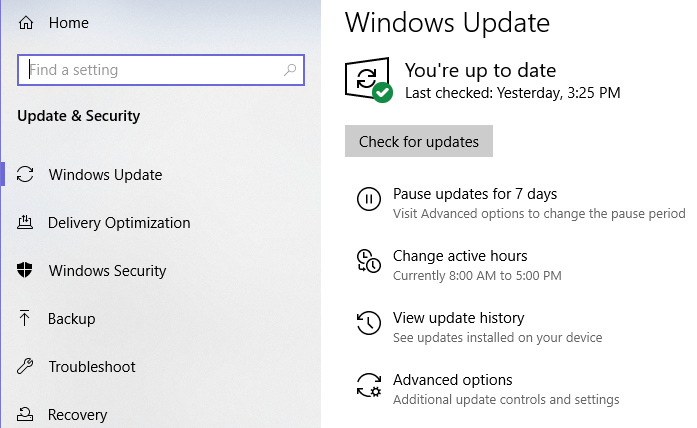697x428 pixels.
Task: Click "Currently 8:00 AM to 5:00 PM" text
Action: 477,276
